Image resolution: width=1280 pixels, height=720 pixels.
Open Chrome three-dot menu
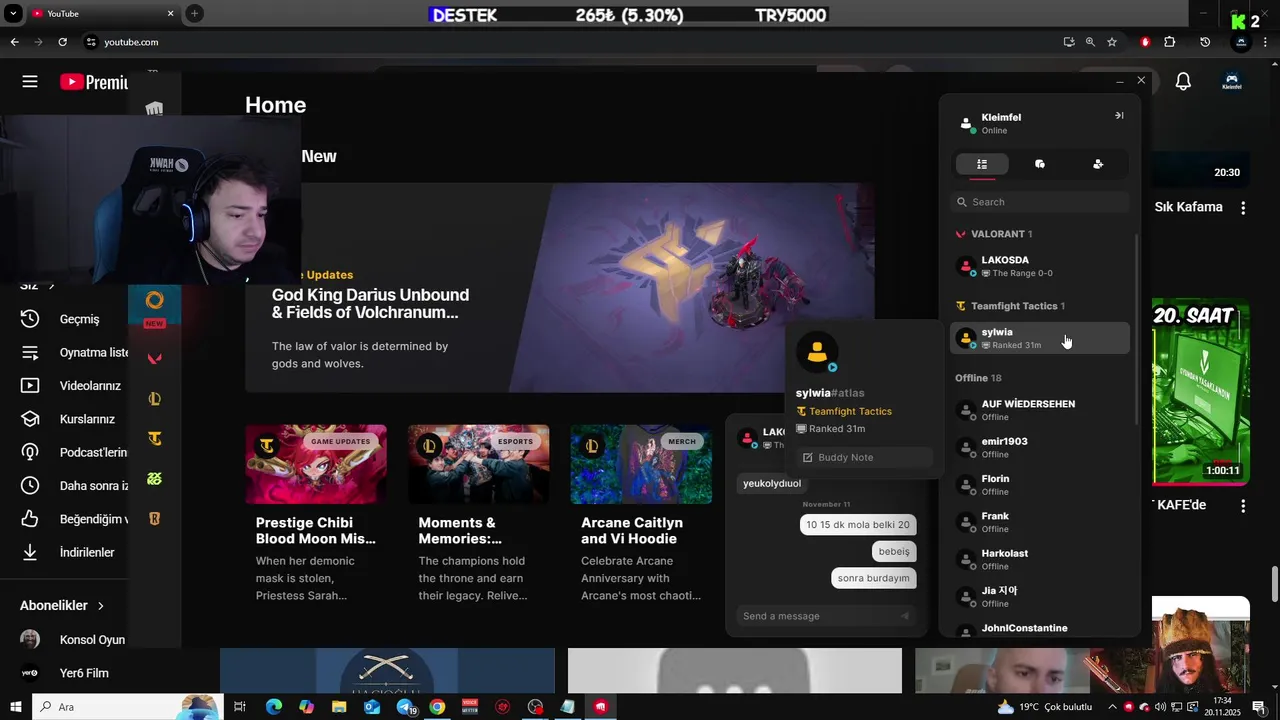tap(1266, 42)
